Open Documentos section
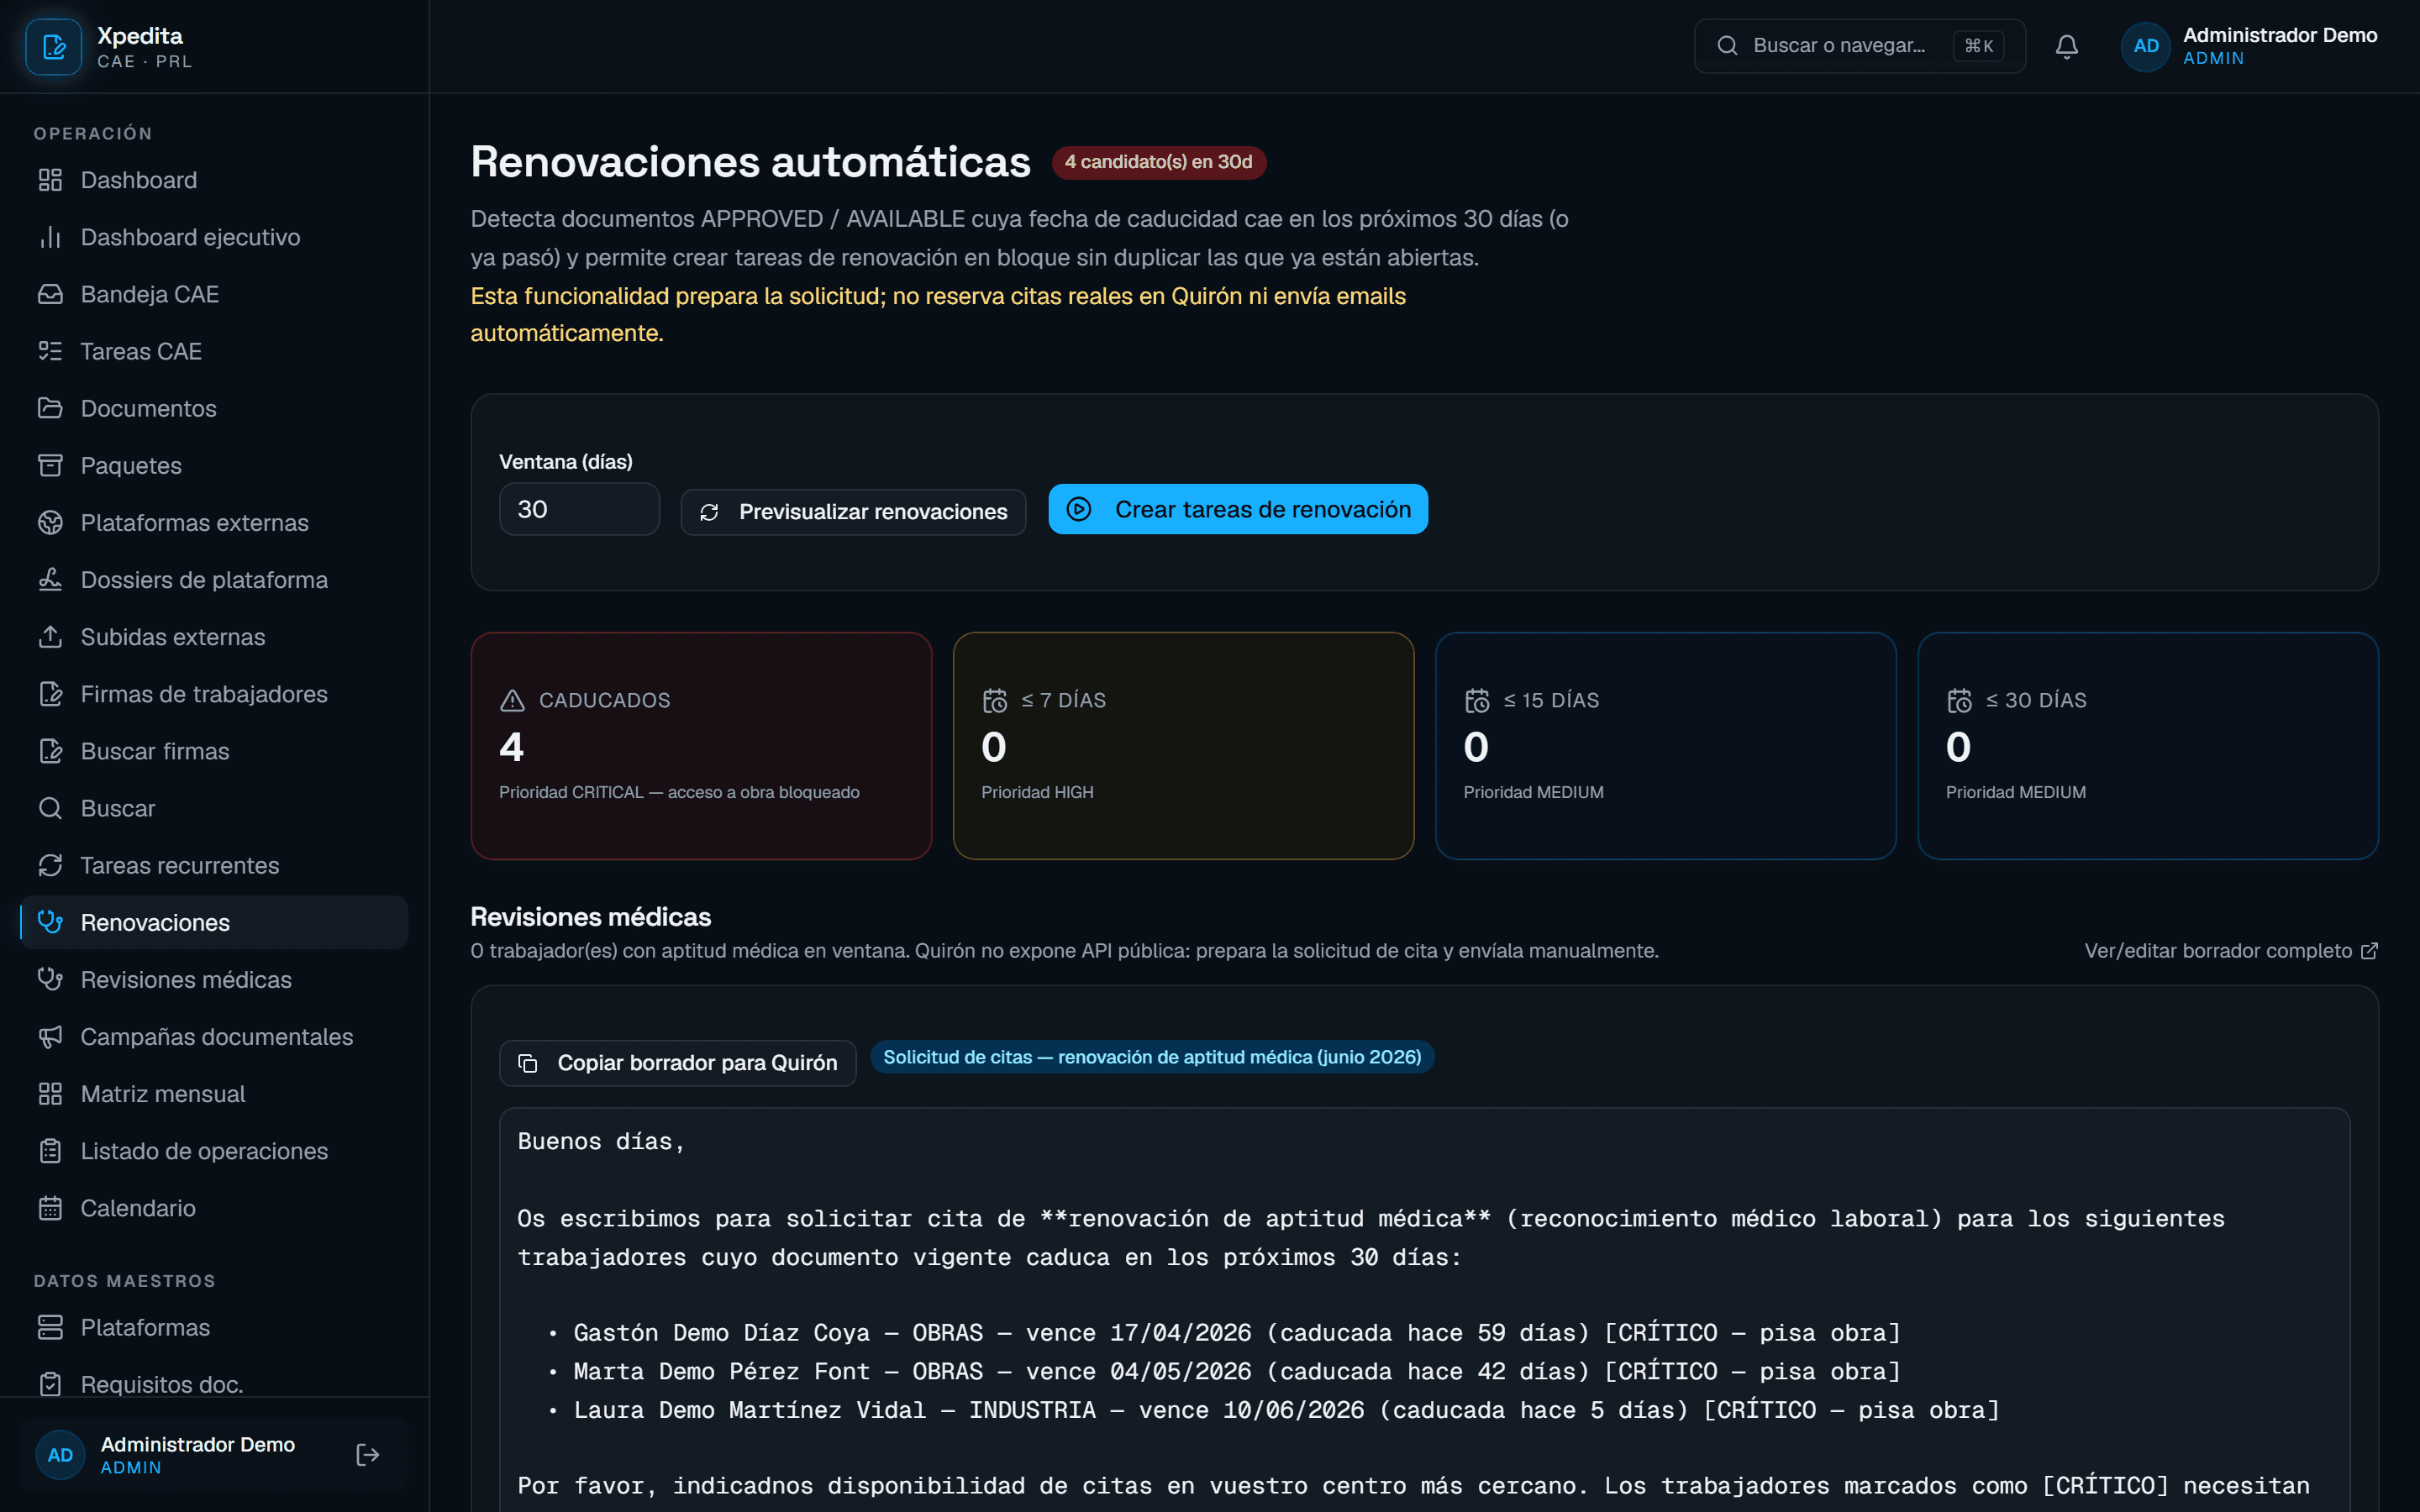This screenshot has height=1512, width=2420. click(214, 408)
